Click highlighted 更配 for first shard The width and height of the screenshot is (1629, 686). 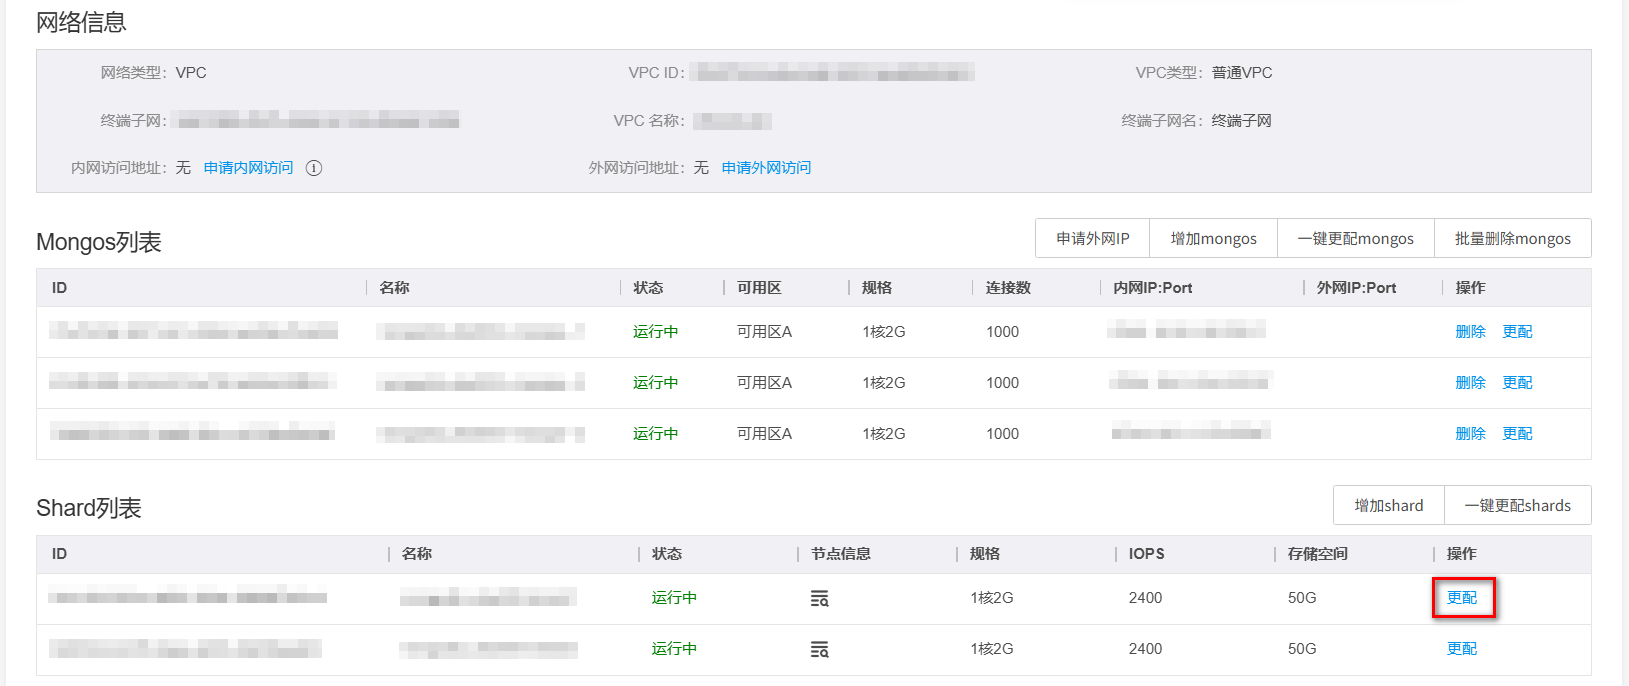tap(1462, 598)
